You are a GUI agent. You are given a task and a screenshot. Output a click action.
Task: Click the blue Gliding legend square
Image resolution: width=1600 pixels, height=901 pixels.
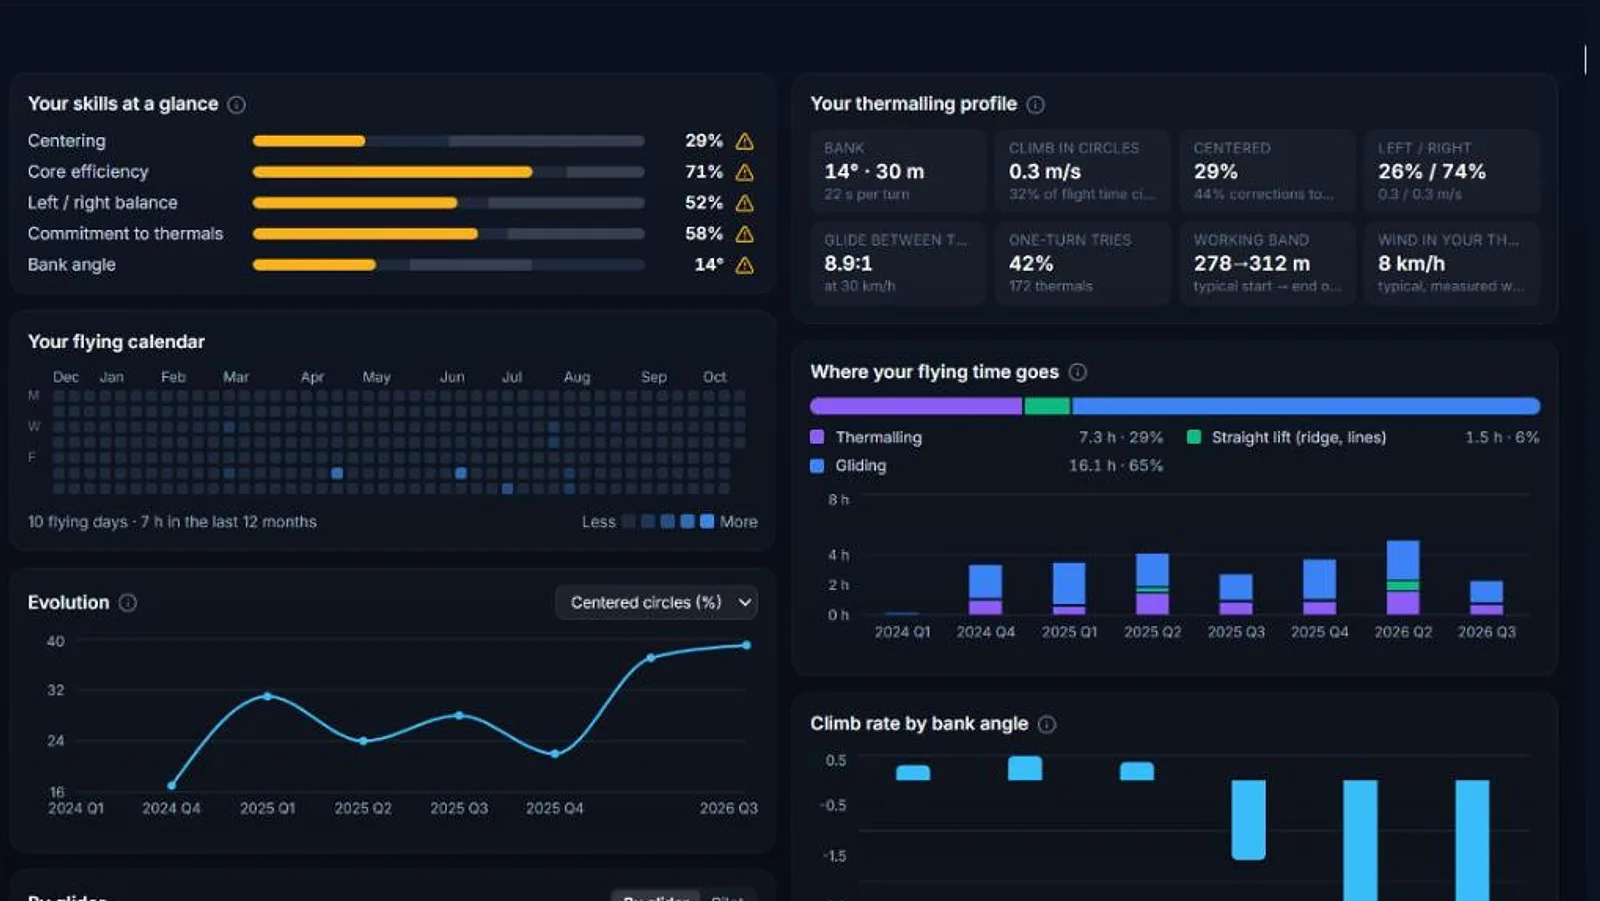817,465
